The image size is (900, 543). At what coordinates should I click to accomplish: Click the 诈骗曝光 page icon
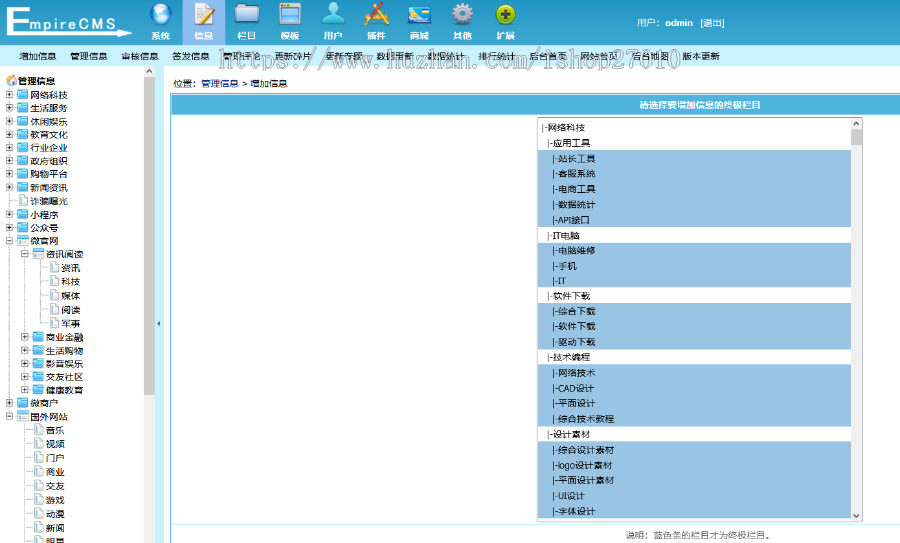(24, 201)
